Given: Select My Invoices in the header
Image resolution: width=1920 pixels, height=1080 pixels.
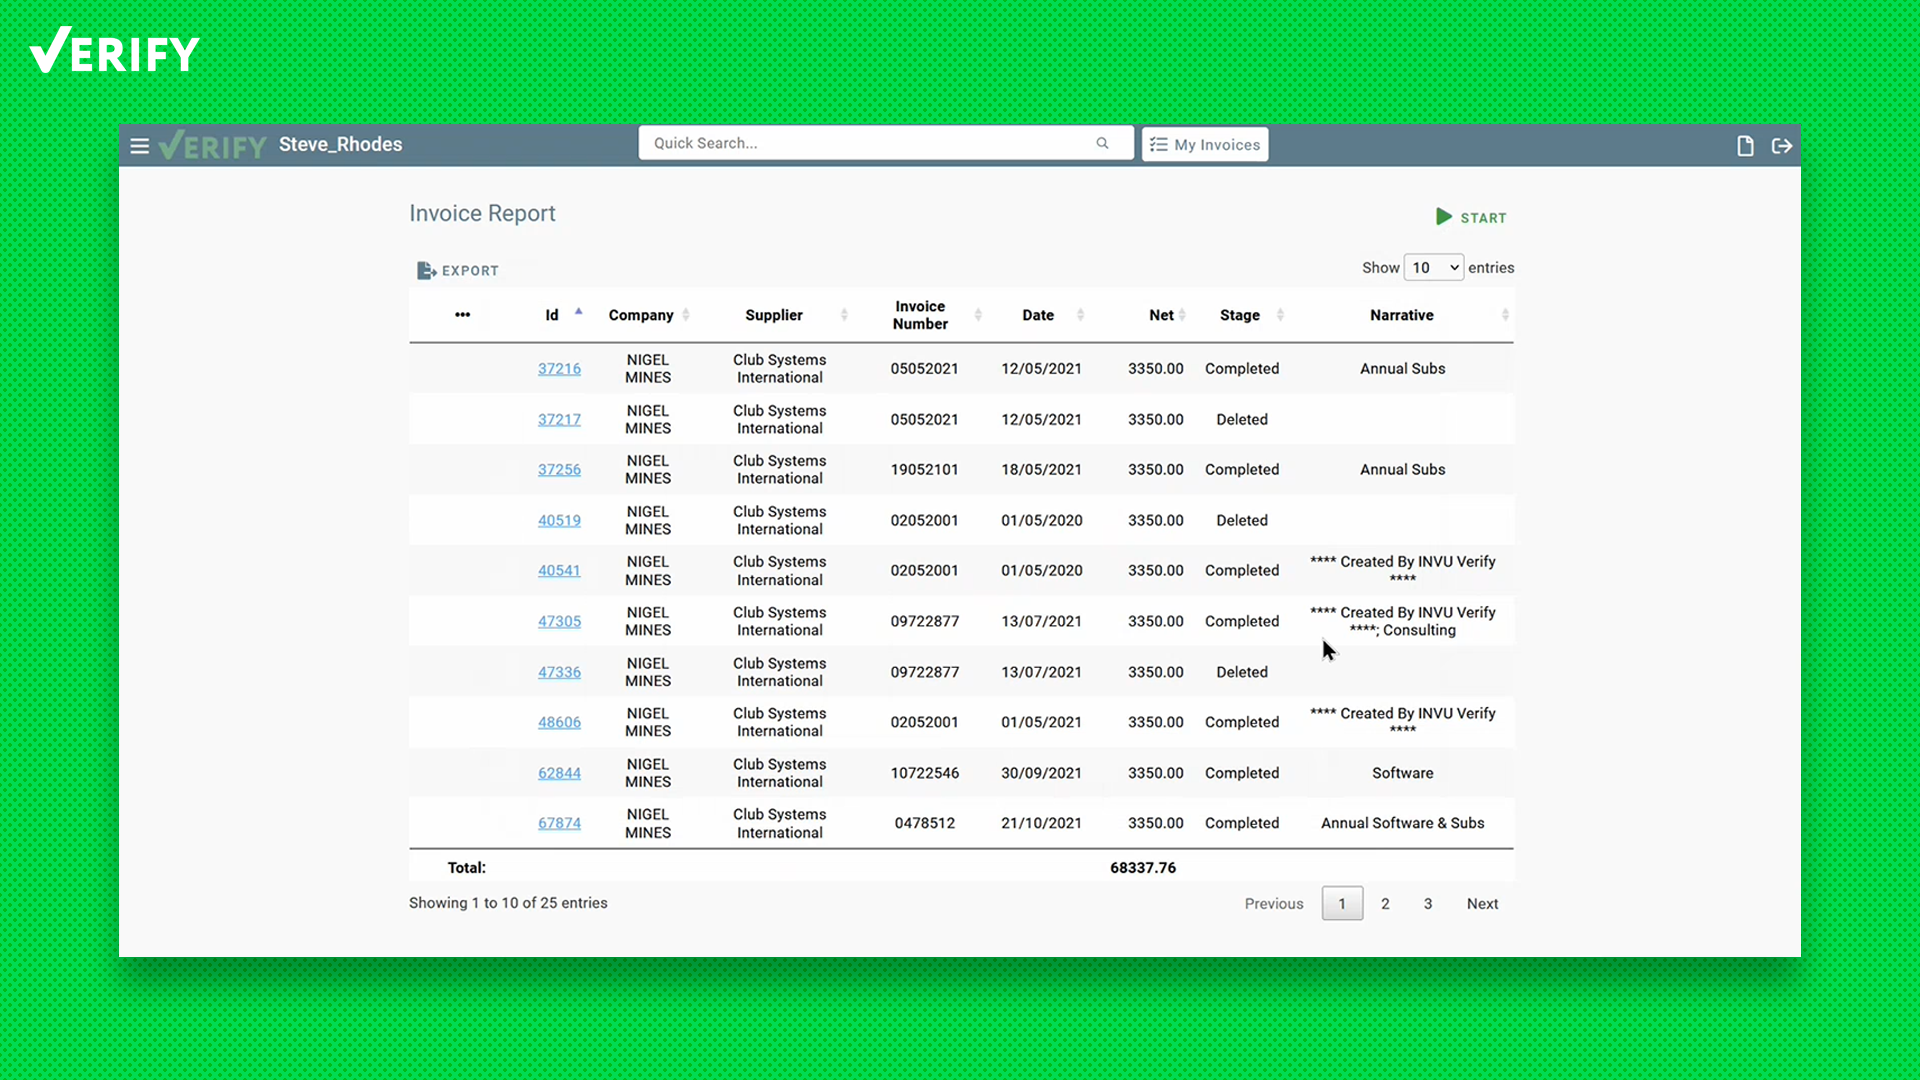Looking at the screenshot, I should pyautogui.click(x=1204, y=144).
